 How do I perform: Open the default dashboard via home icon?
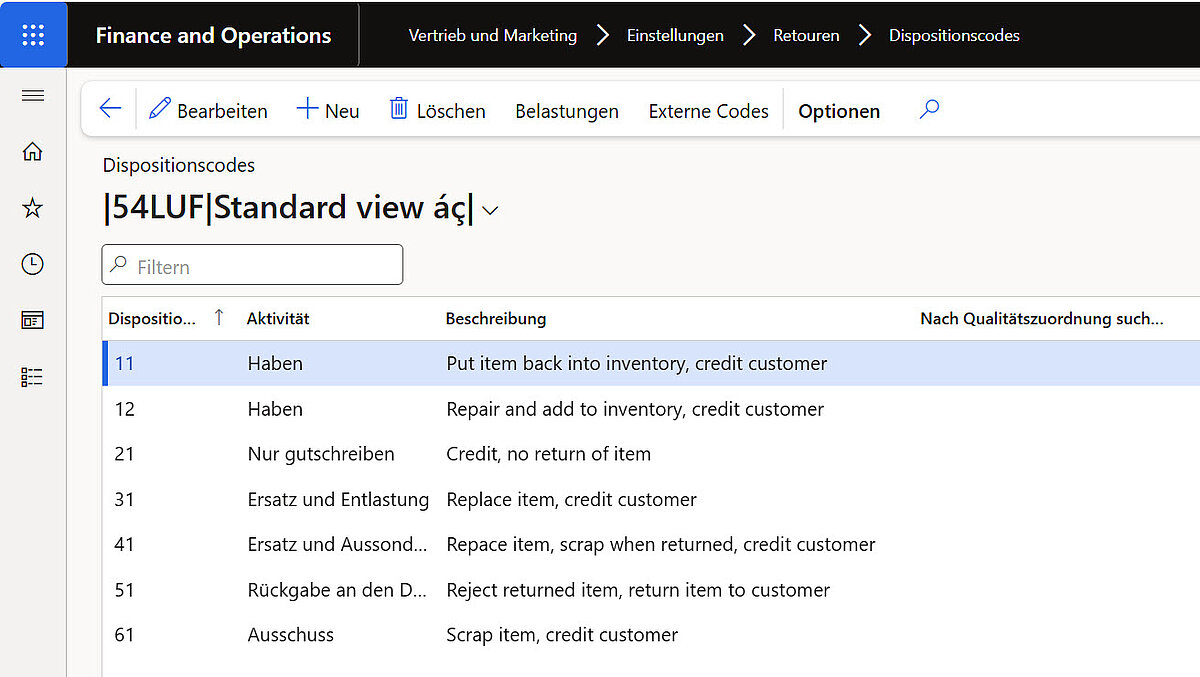coord(33,152)
